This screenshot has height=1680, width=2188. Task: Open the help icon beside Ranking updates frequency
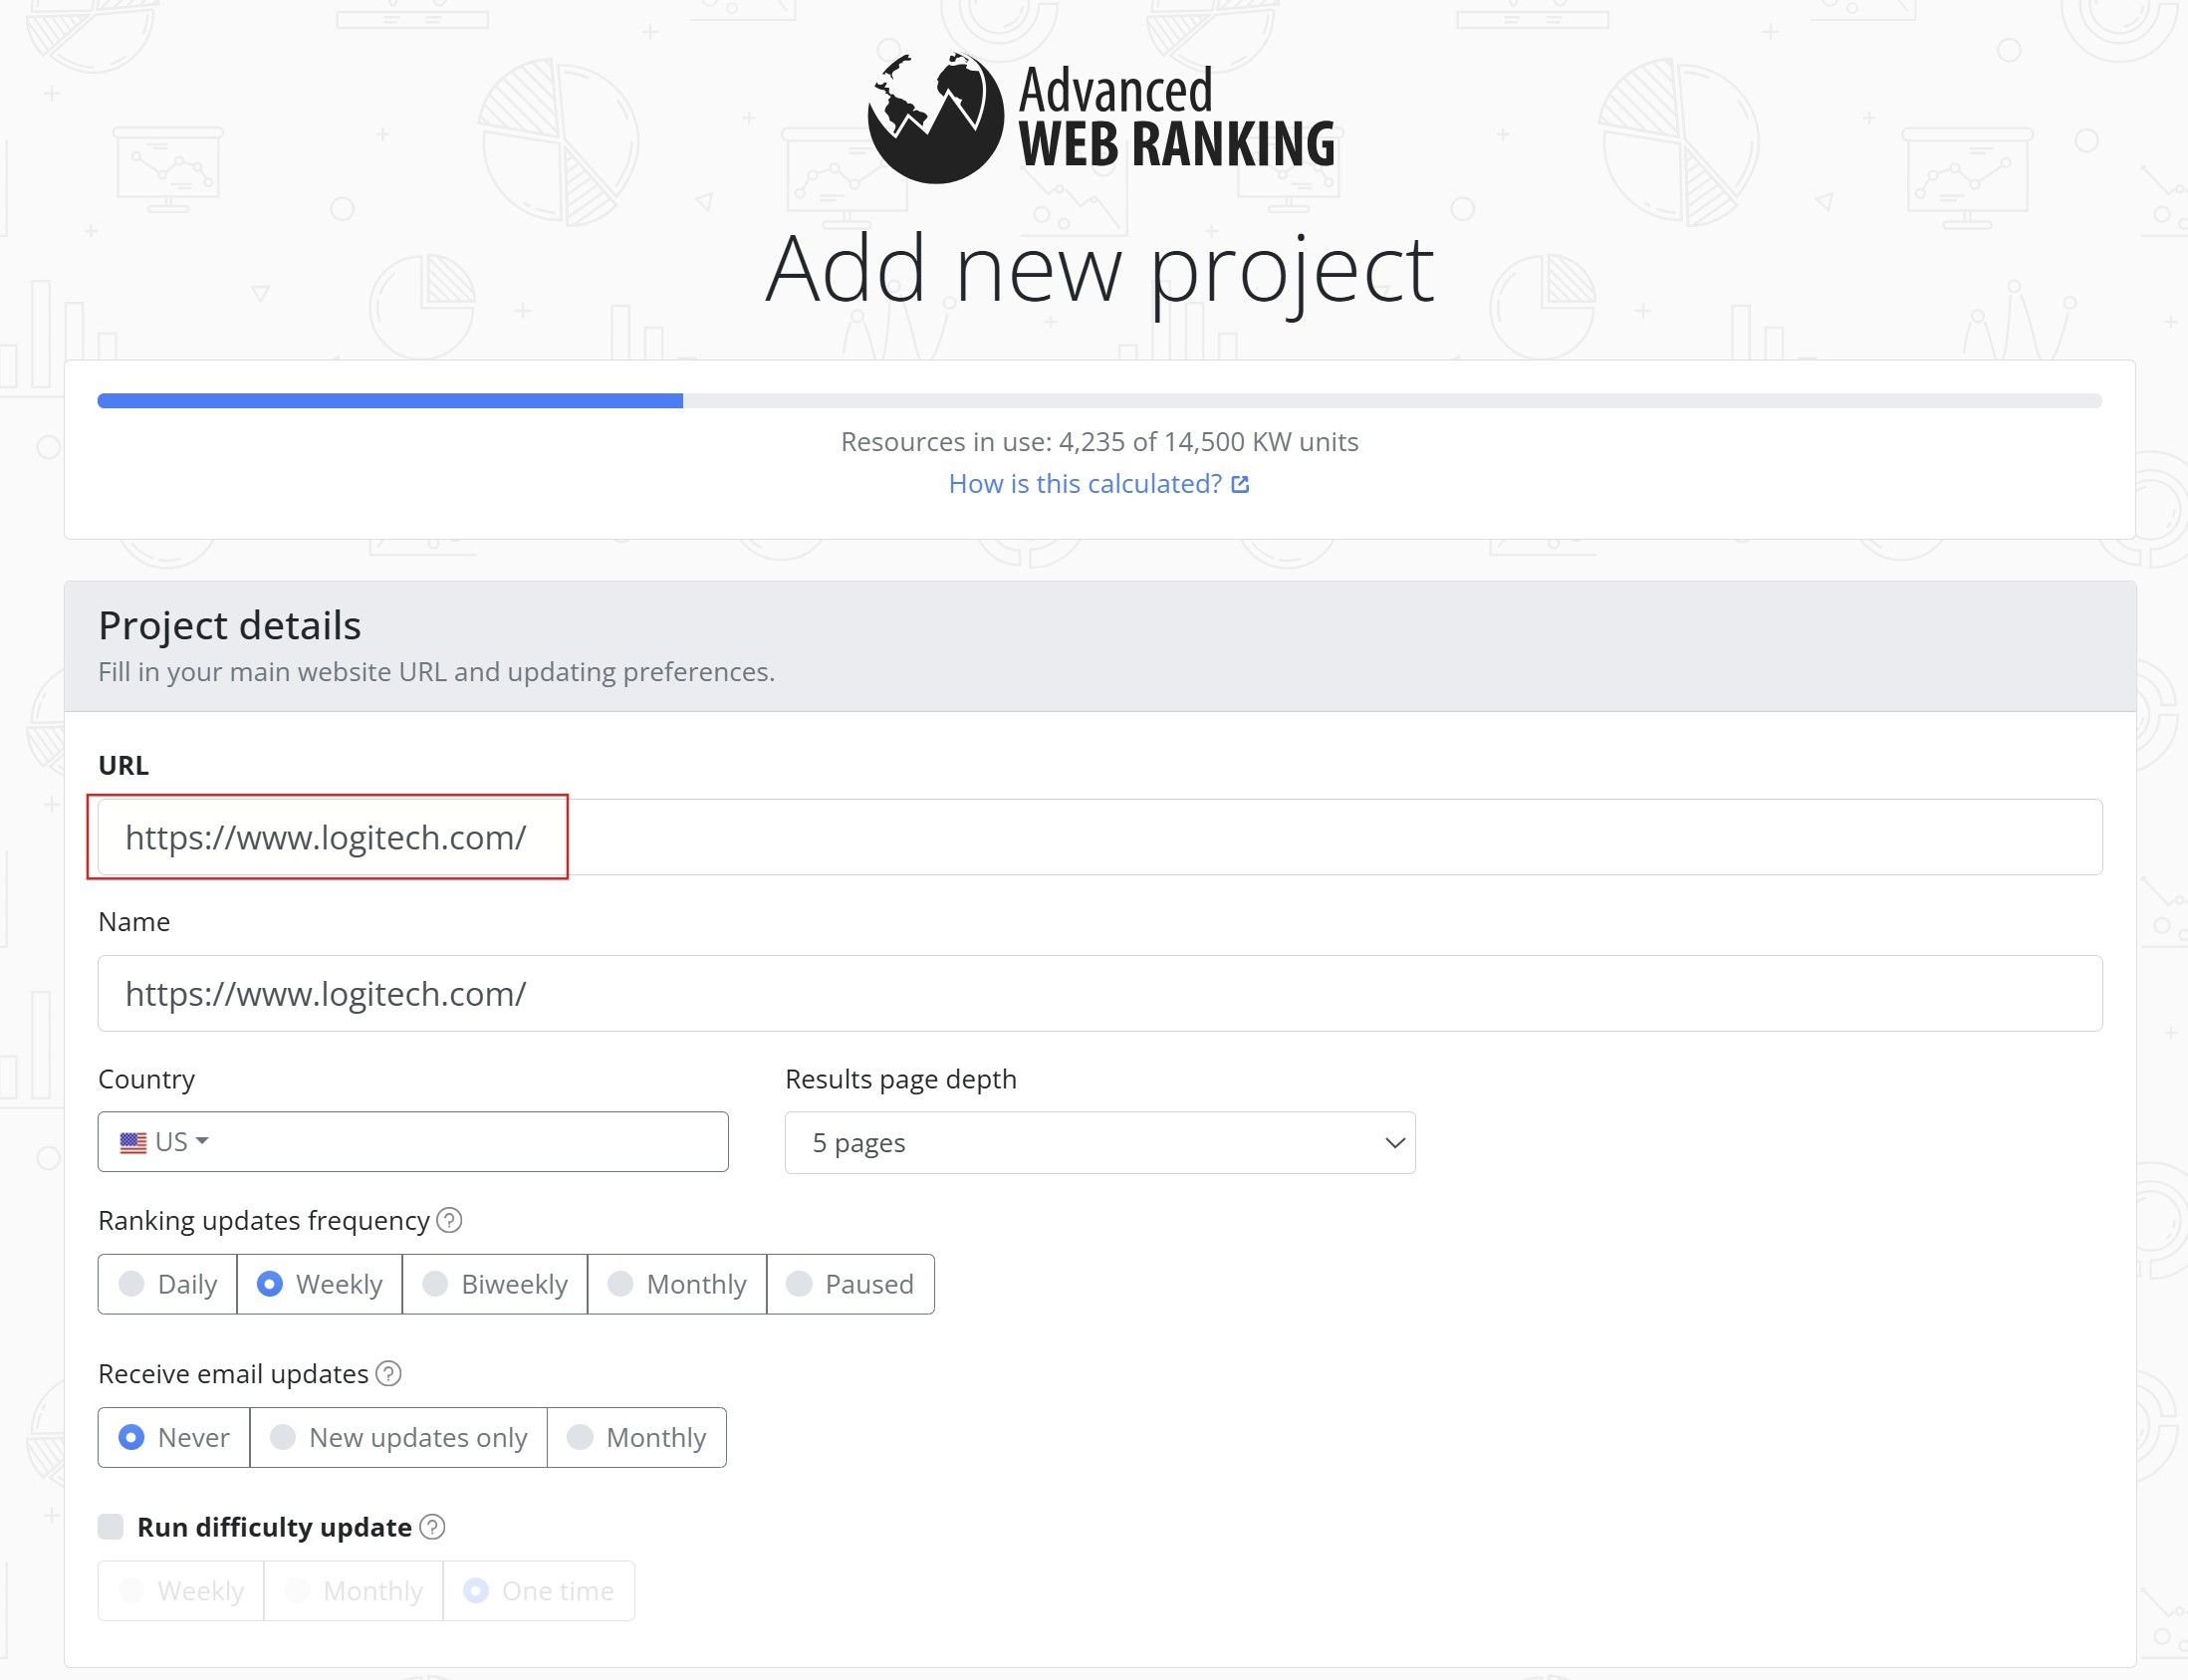coord(450,1220)
